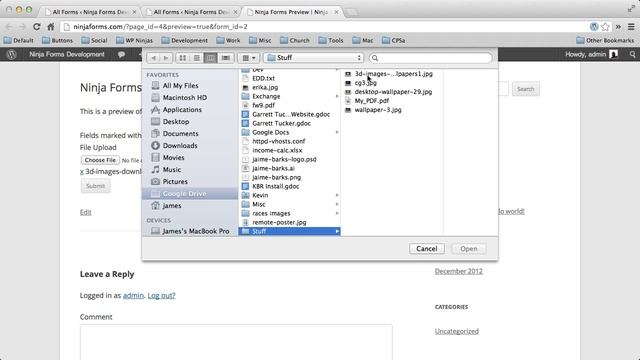Expand the races images folder arrow
The width and height of the screenshot is (640, 360).
337,213
